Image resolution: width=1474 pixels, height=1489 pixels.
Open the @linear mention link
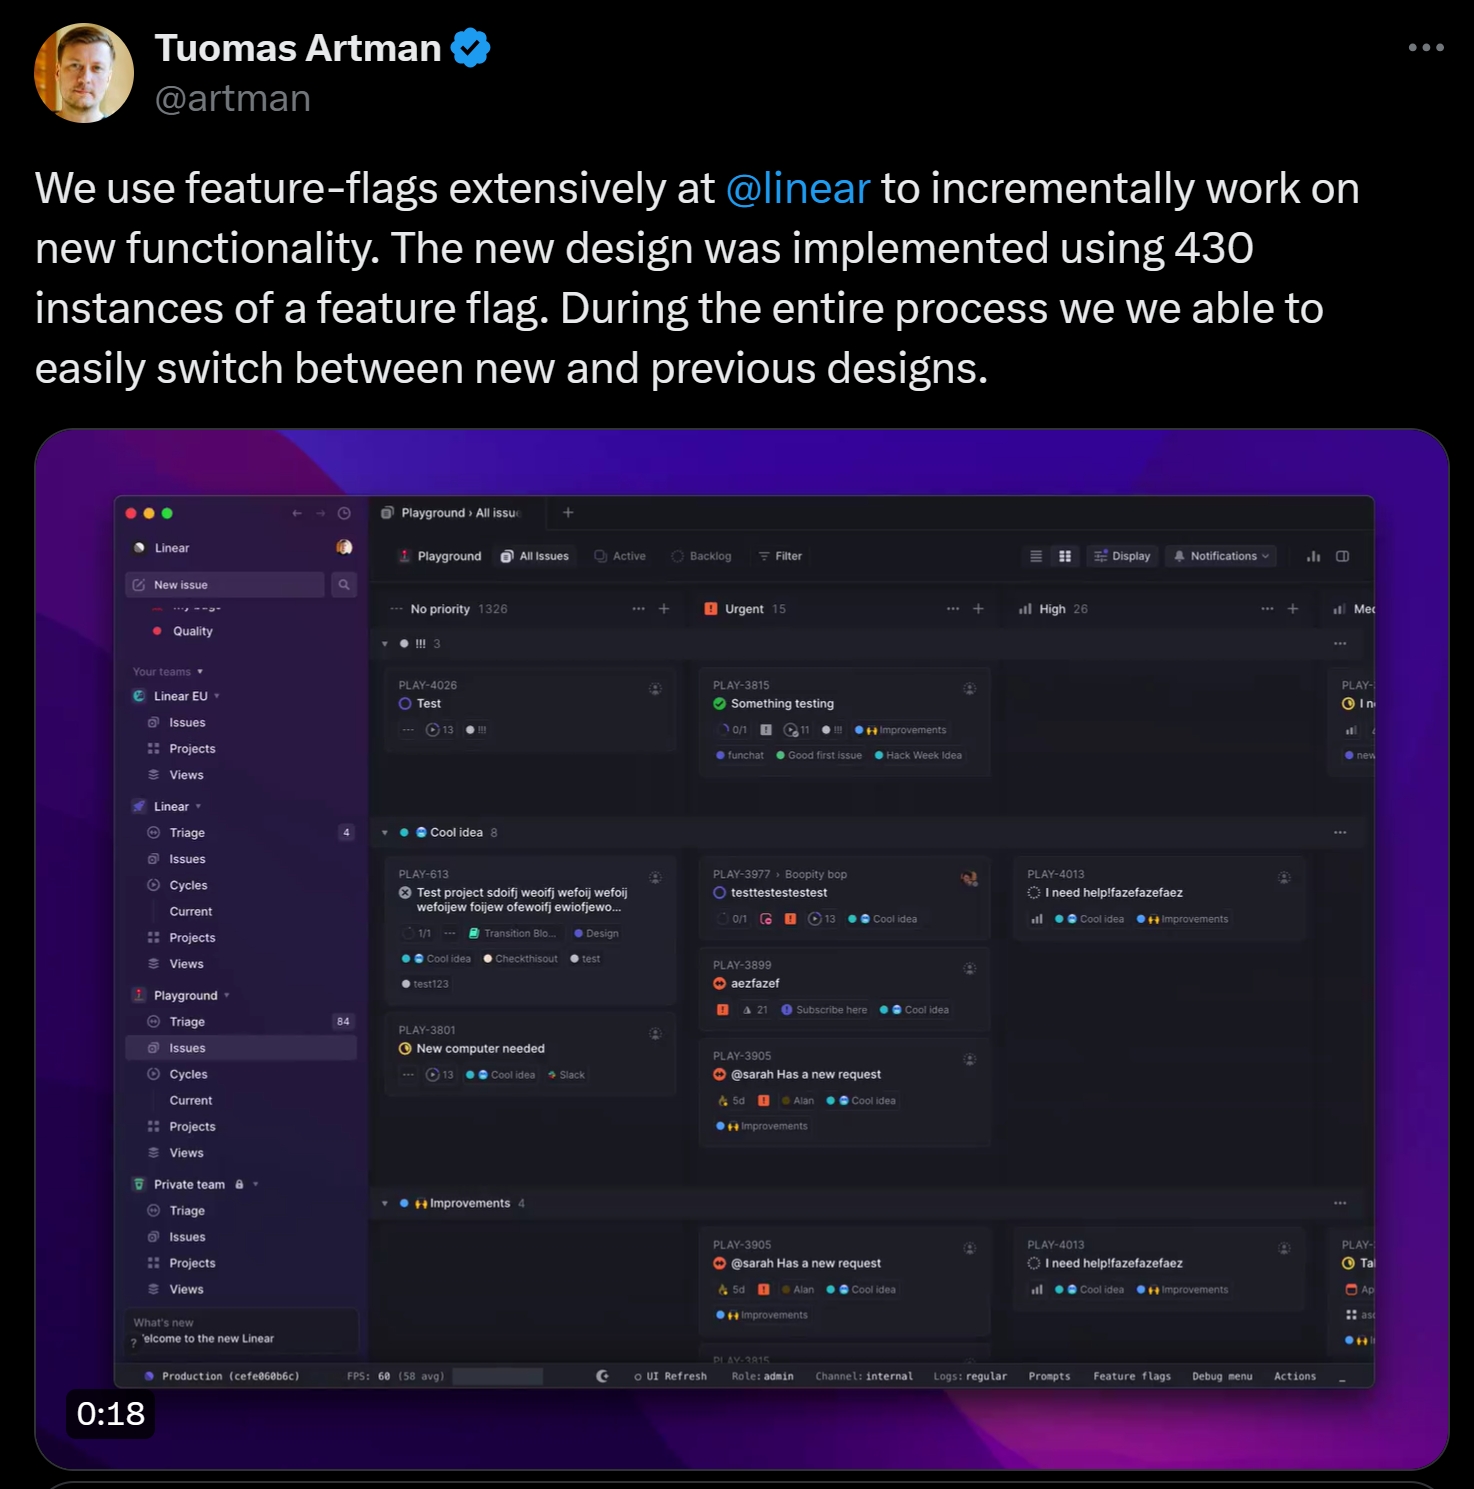tap(797, 188)
